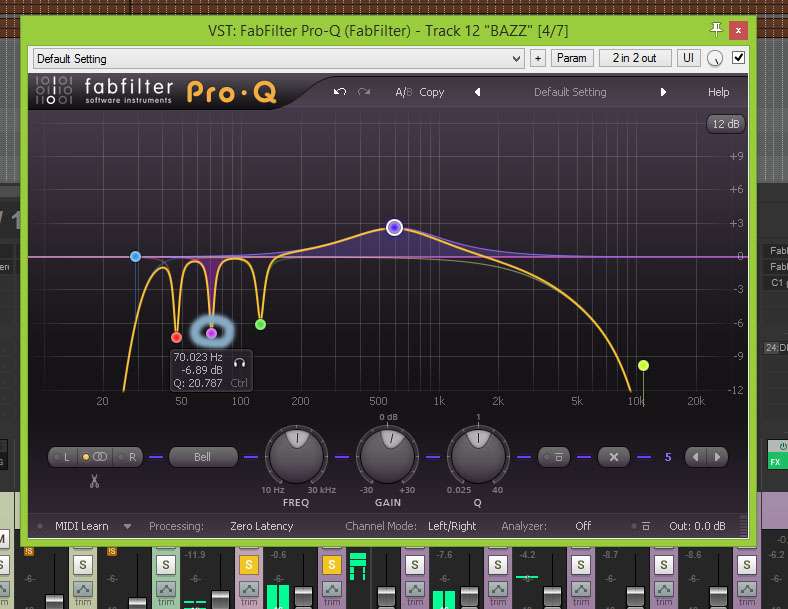
Task: Open the Left/Right channel mode menu
Action: 452,526
